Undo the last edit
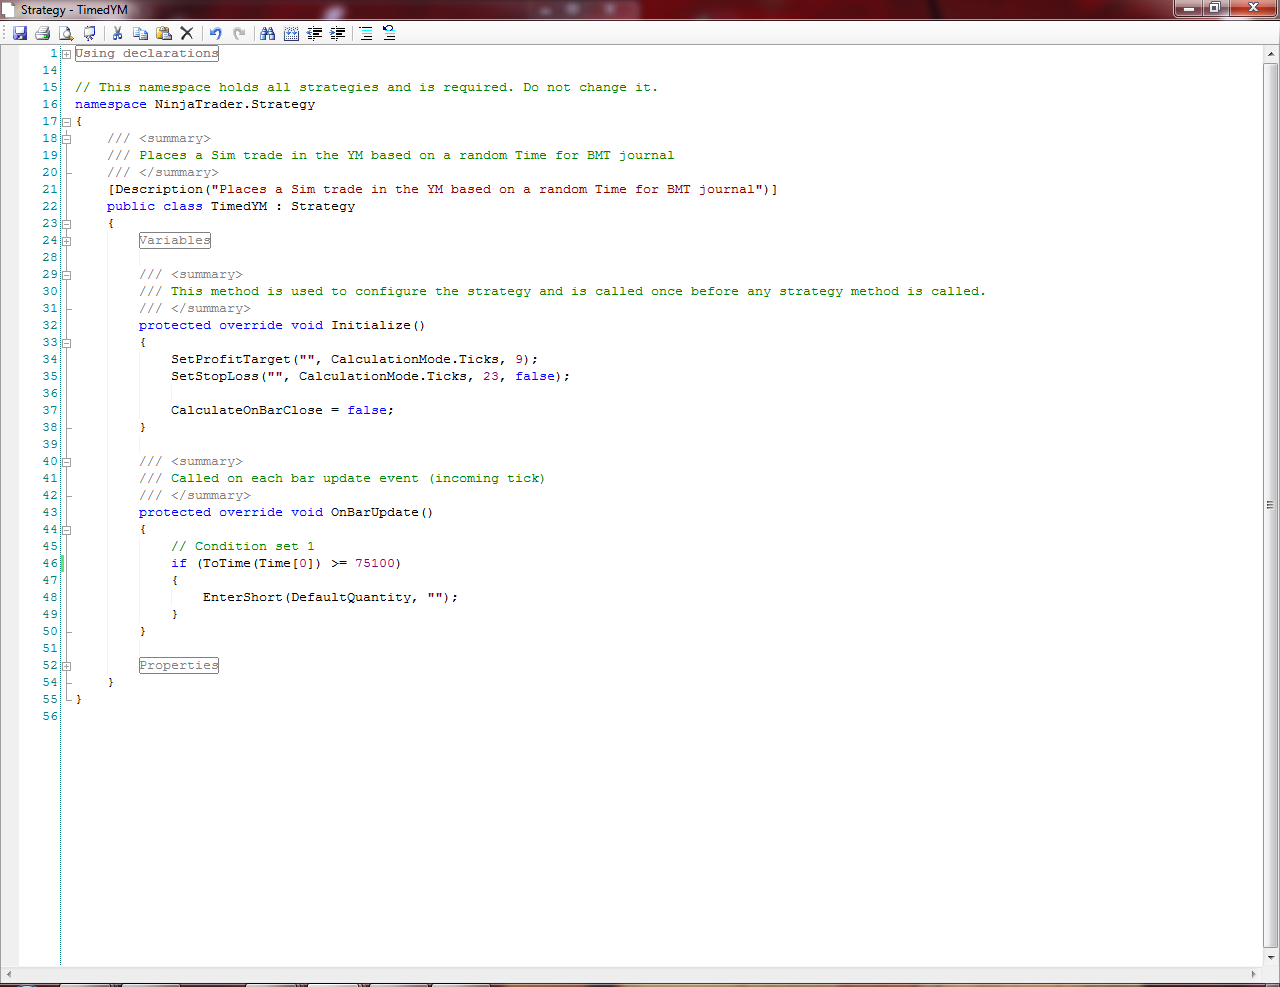 pos(215,33)
